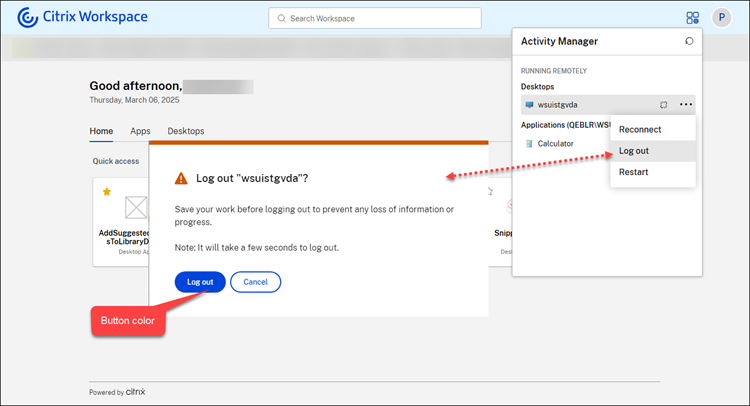Image resolution: width=750 pixels, height=406 pixels.
Task: Click the Citrix Workspace logo
Action: (x=82, y=17)
